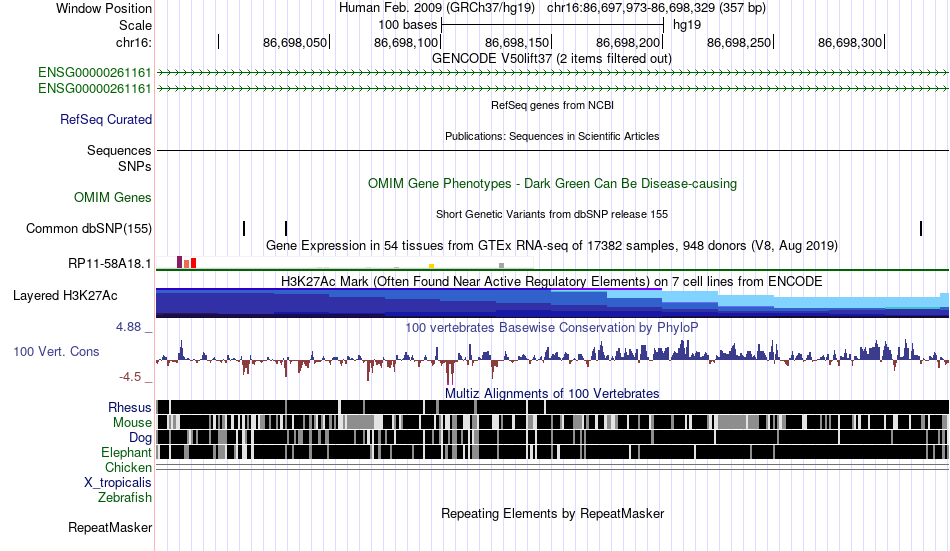This screenshot has height=551, width=950.
Task: Click the RefSeq Curated track label
Action: click(106, 119)
